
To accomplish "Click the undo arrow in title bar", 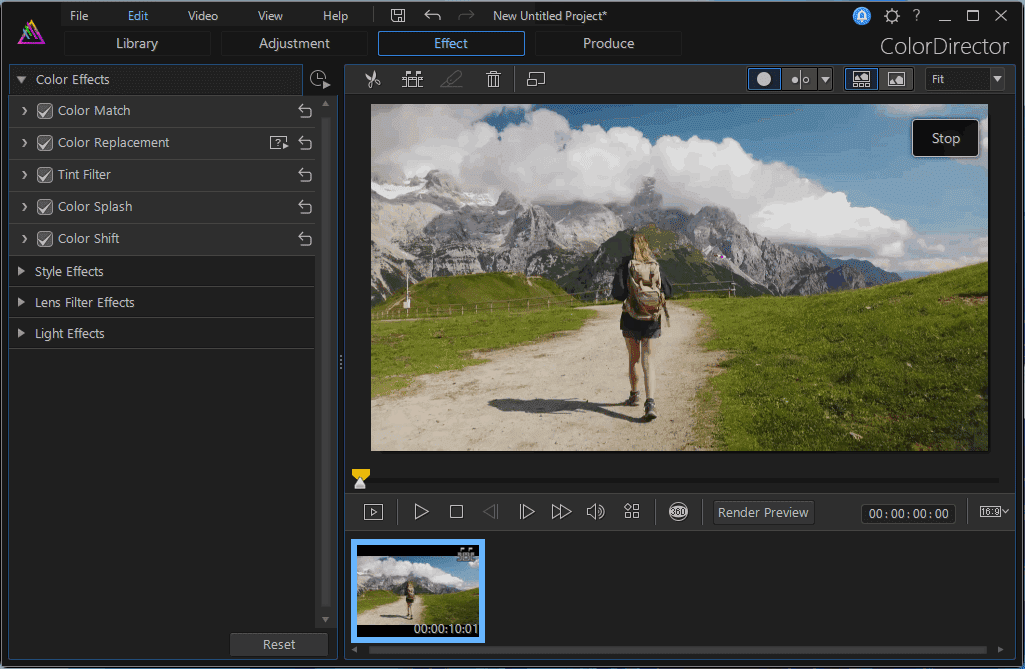I will (432, 16).
